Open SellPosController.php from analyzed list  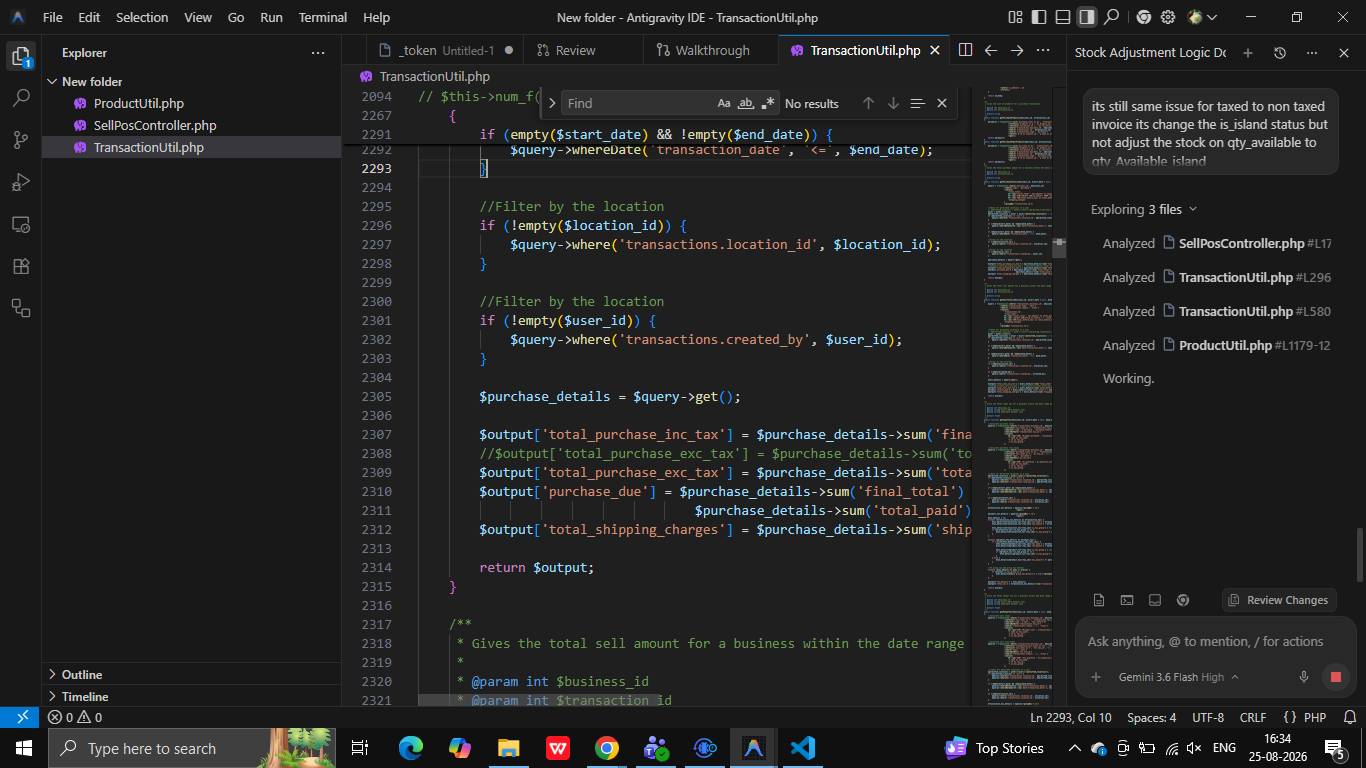[x=1241, y=243]
